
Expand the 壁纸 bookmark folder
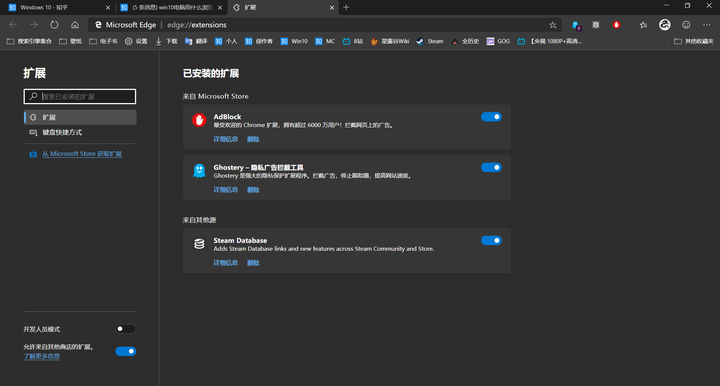point(71,41)
